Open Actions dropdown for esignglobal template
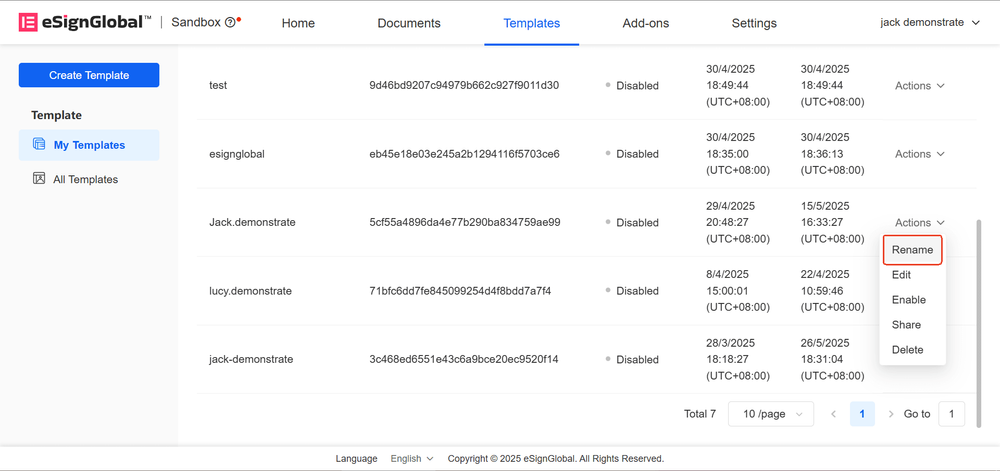1000x471 pixels. (919, 154)
